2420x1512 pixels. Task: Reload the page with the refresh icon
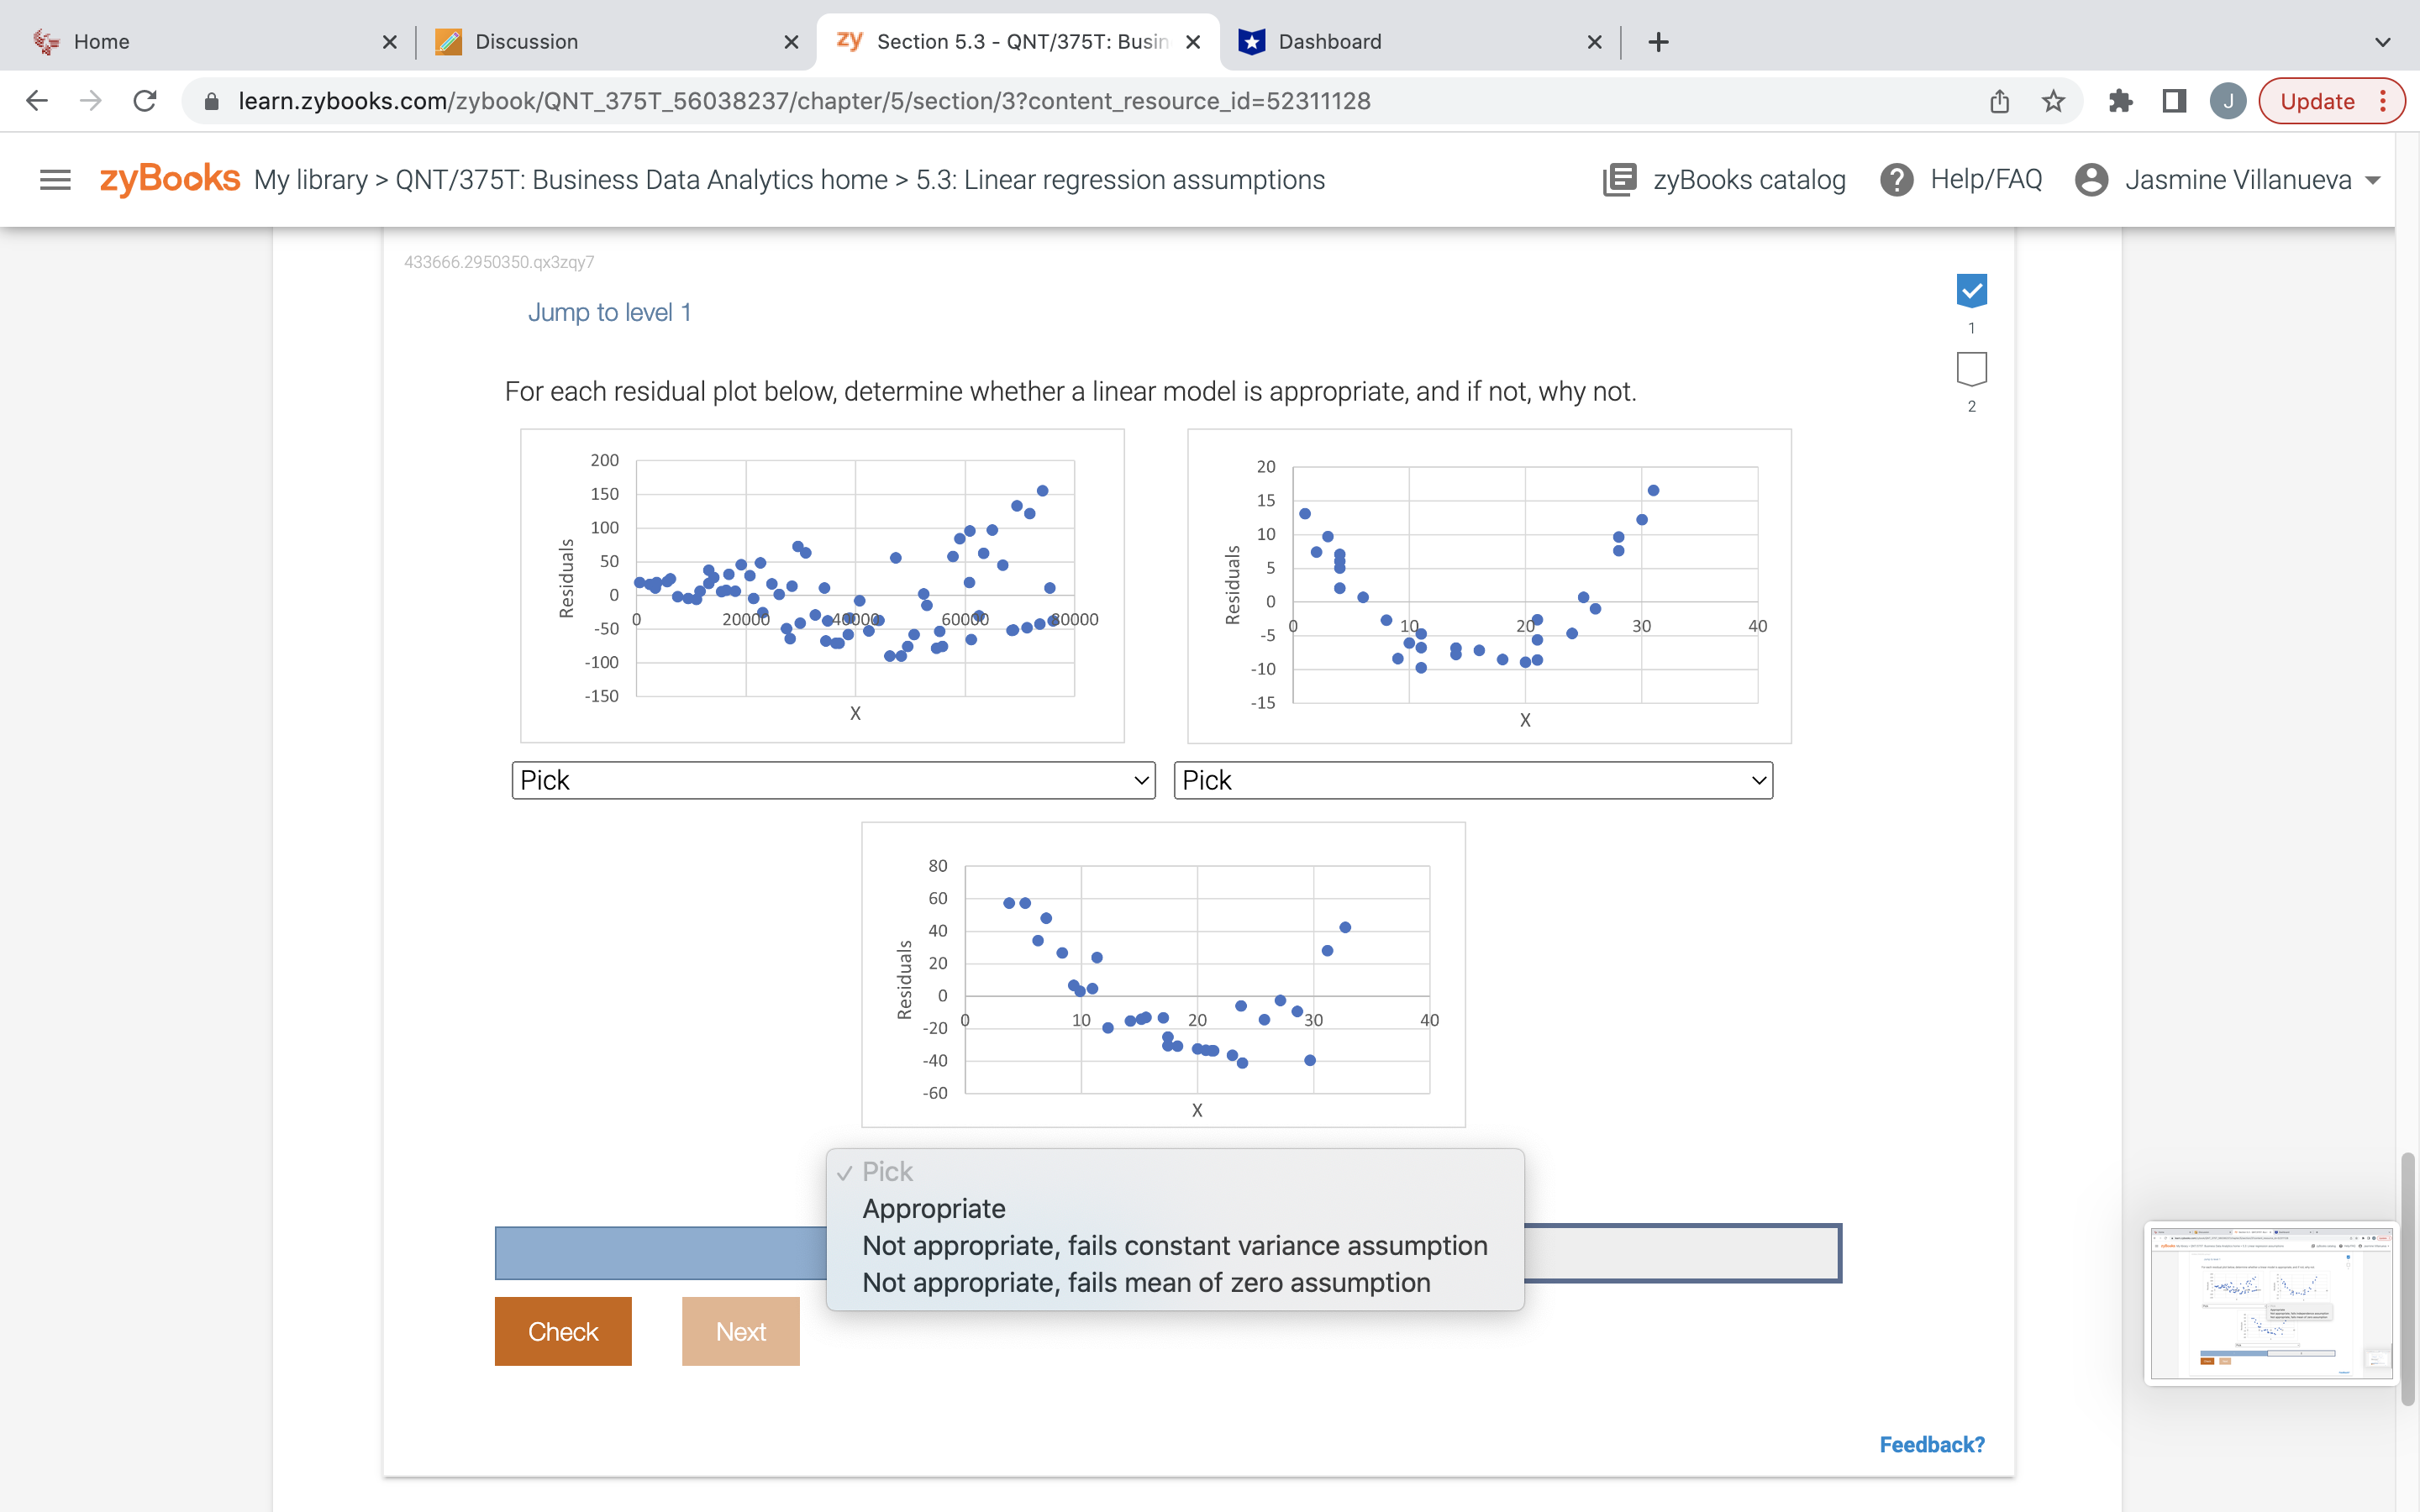(145, 101)
